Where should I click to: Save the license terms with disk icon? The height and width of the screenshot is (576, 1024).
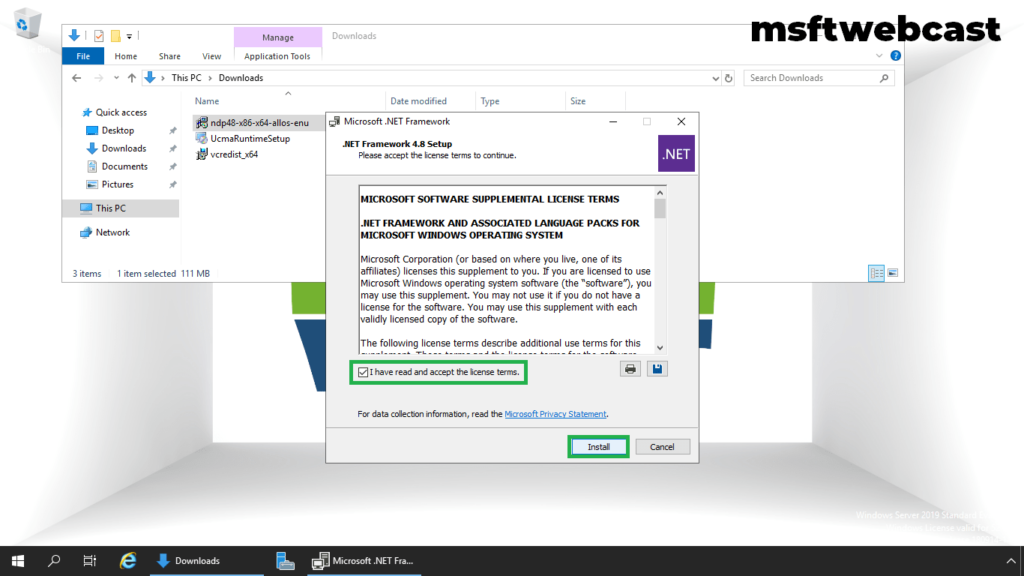(x=657, y=369)
